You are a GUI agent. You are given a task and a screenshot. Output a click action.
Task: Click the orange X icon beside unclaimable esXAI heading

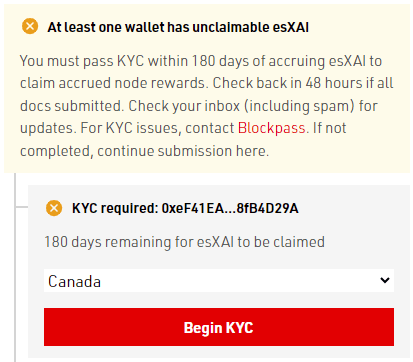pyautogui.click(x=30, y=26)
